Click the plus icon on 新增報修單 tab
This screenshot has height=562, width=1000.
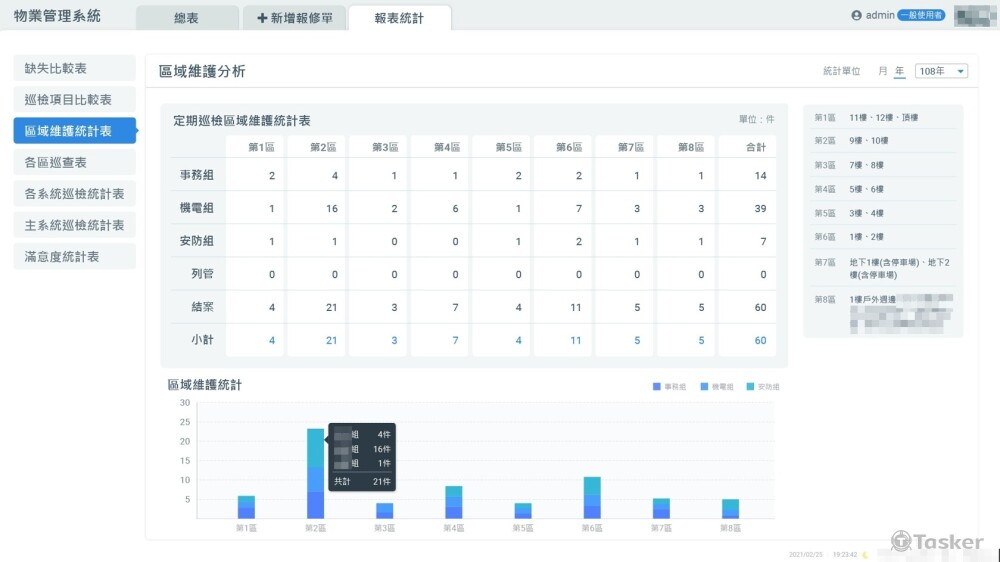coord(262,18)
